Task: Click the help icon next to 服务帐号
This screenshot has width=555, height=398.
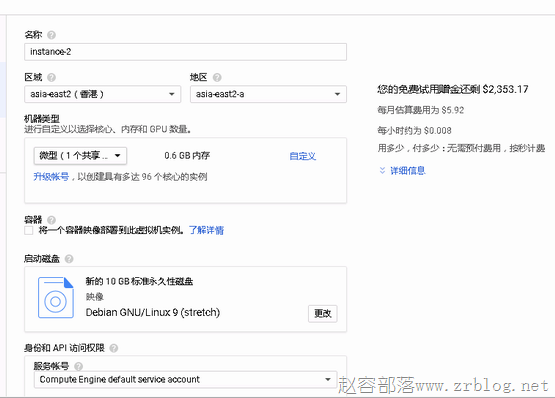Action: [79, 366]
